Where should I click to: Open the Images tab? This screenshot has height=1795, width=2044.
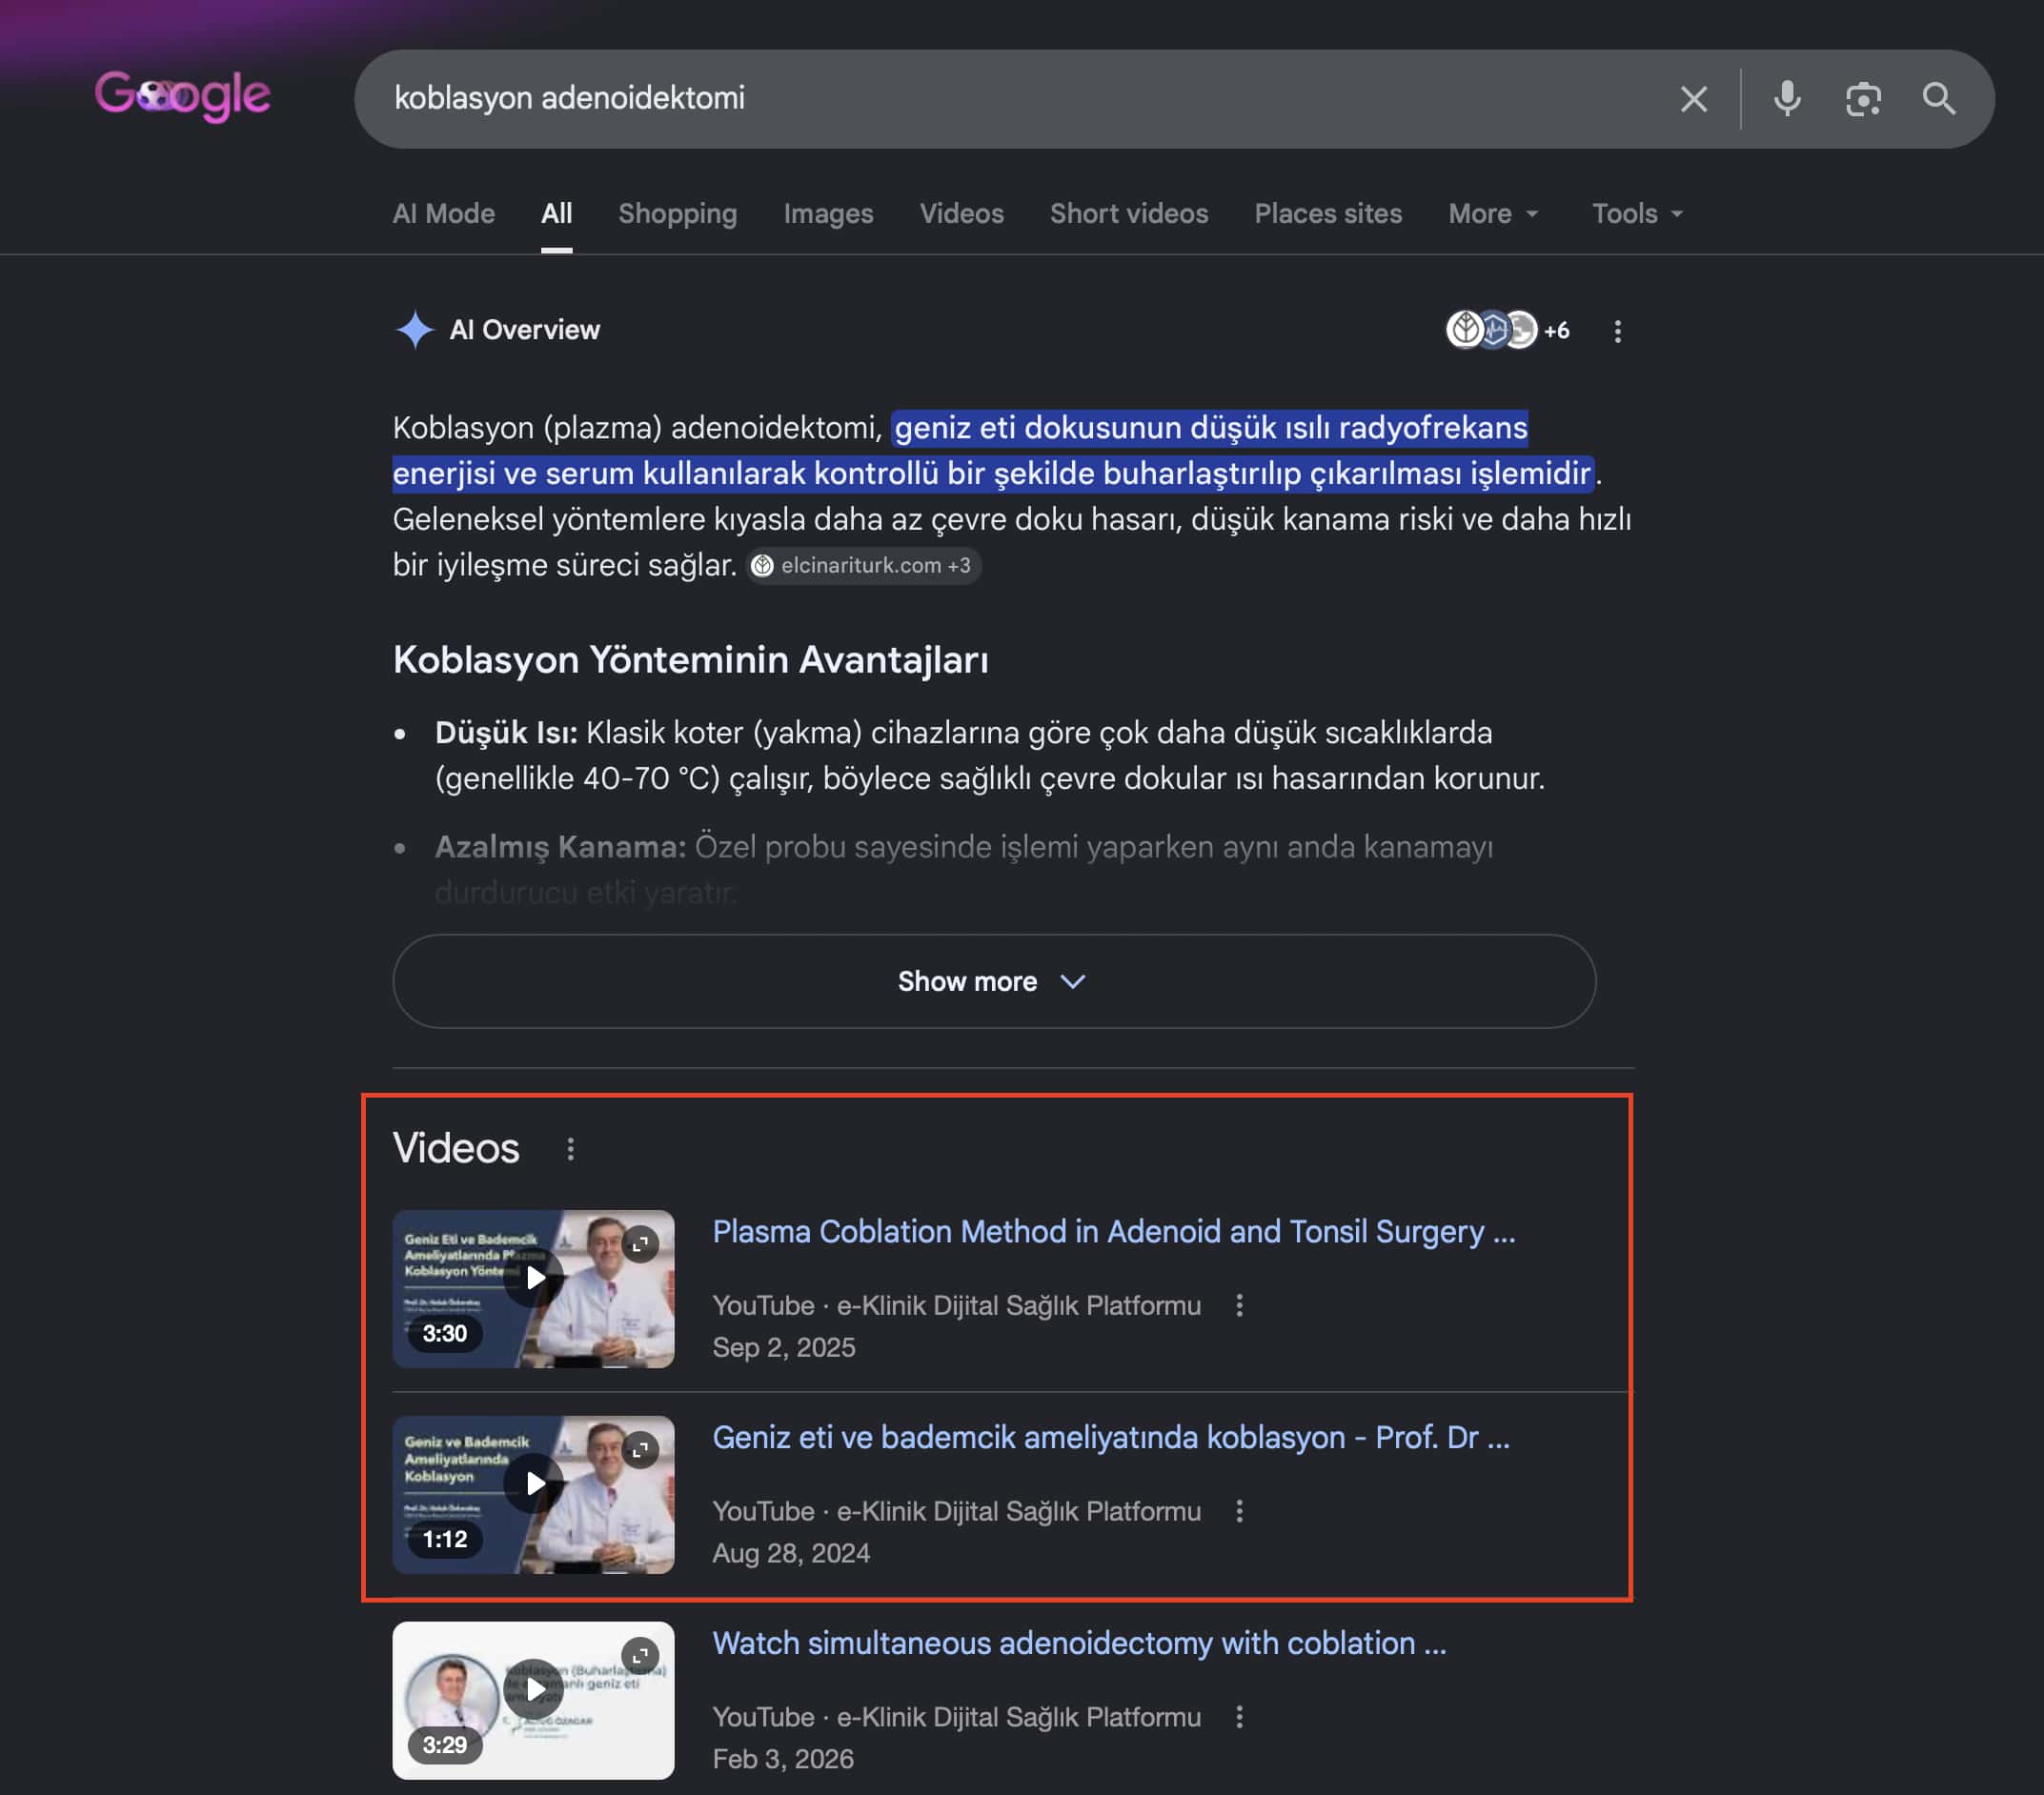[828, 213]
